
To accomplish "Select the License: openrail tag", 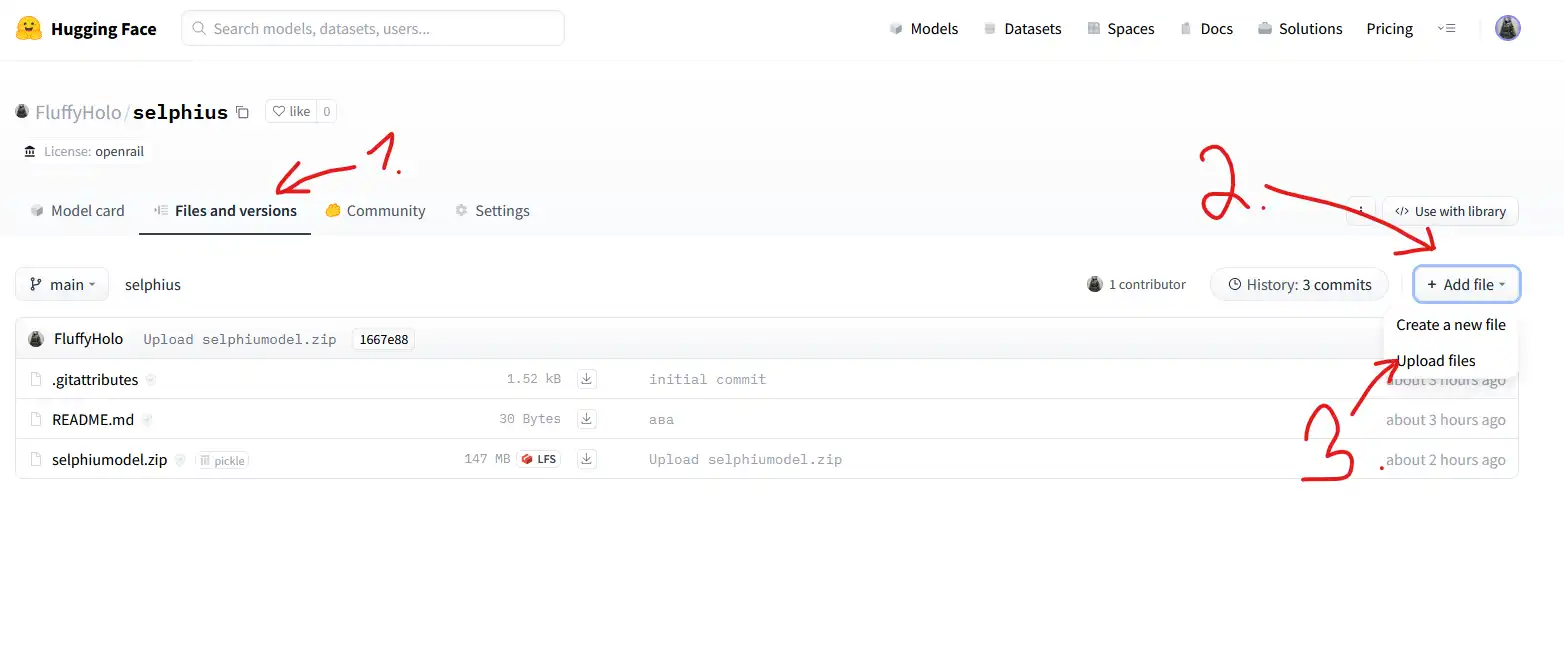I will (x=84, y=152).
